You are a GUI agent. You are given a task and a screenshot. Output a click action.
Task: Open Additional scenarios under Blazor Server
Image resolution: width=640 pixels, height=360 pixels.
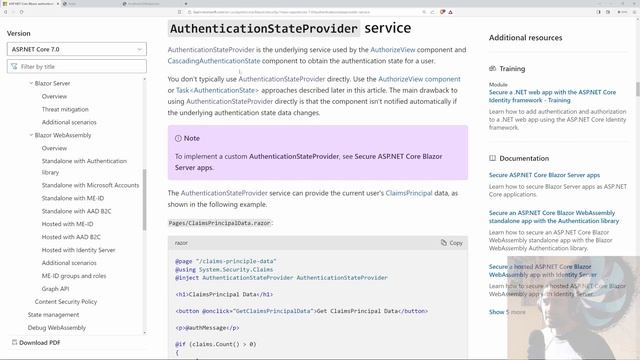coord(69,122)
